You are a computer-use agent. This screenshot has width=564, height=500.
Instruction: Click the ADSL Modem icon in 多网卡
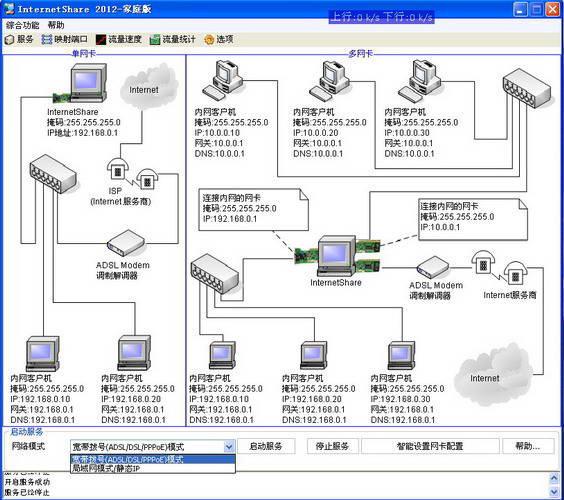[433, 267]
